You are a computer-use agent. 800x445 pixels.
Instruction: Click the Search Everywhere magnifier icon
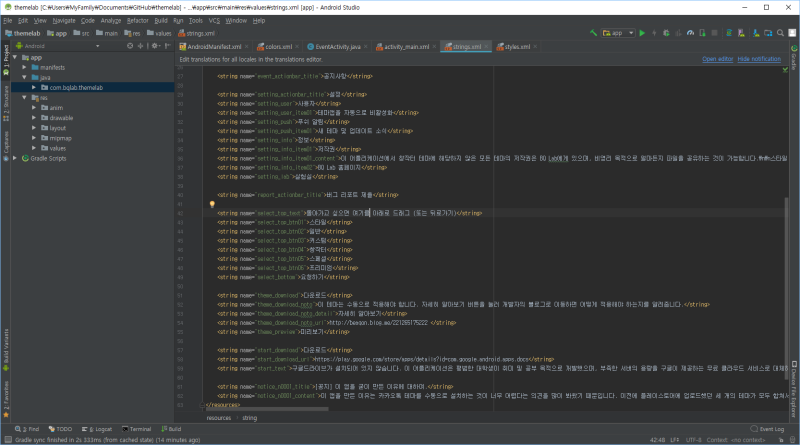pos(781,33)
